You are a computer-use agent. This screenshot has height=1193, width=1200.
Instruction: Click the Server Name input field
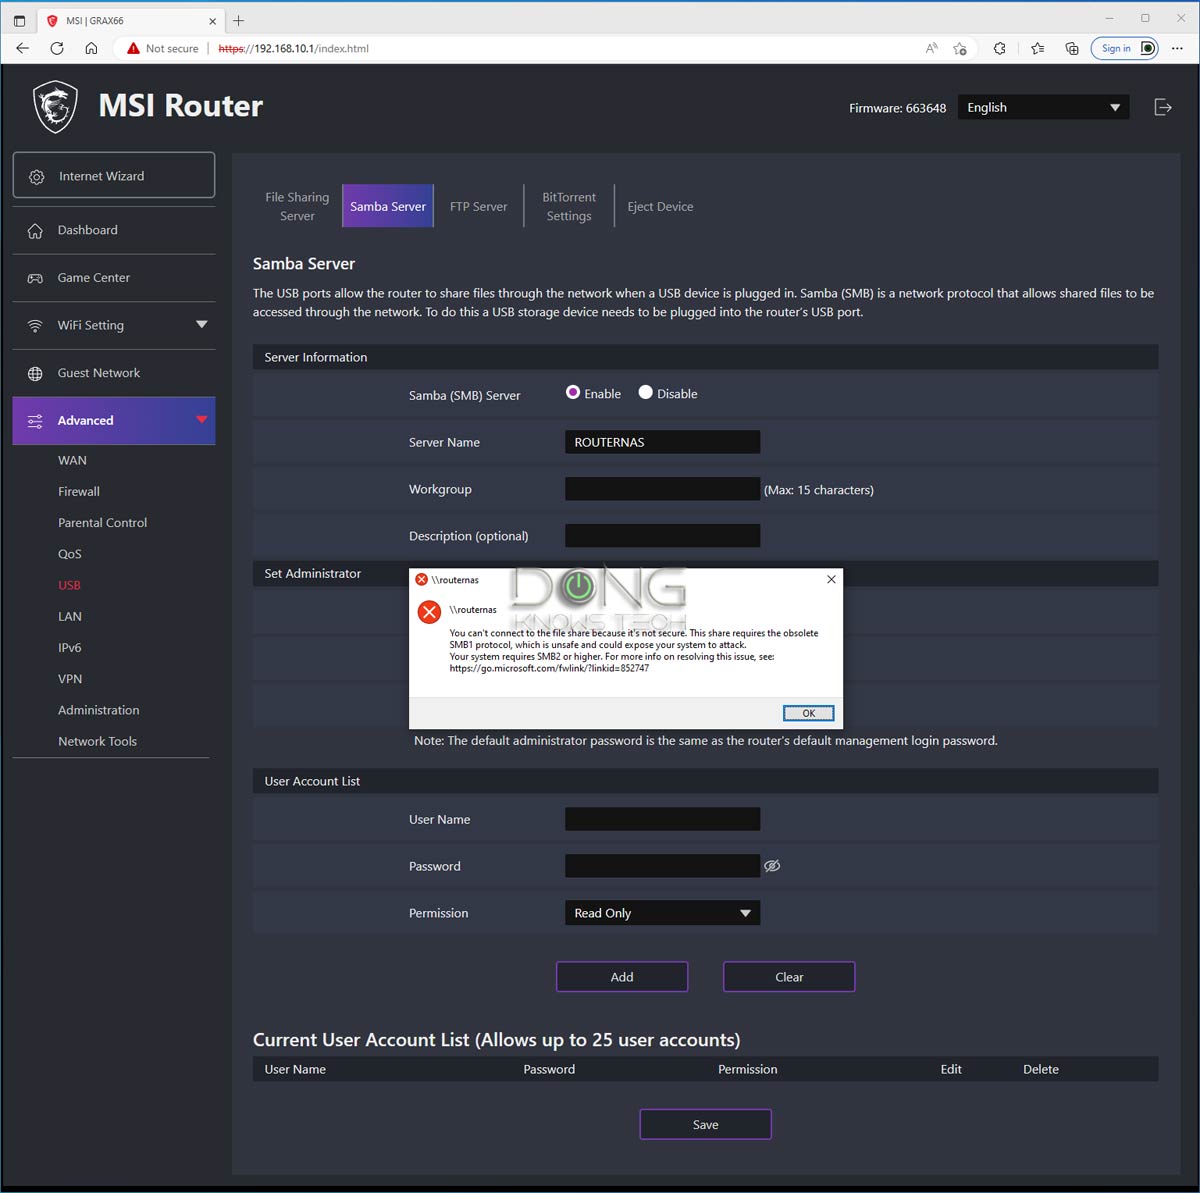pos(662,442)
